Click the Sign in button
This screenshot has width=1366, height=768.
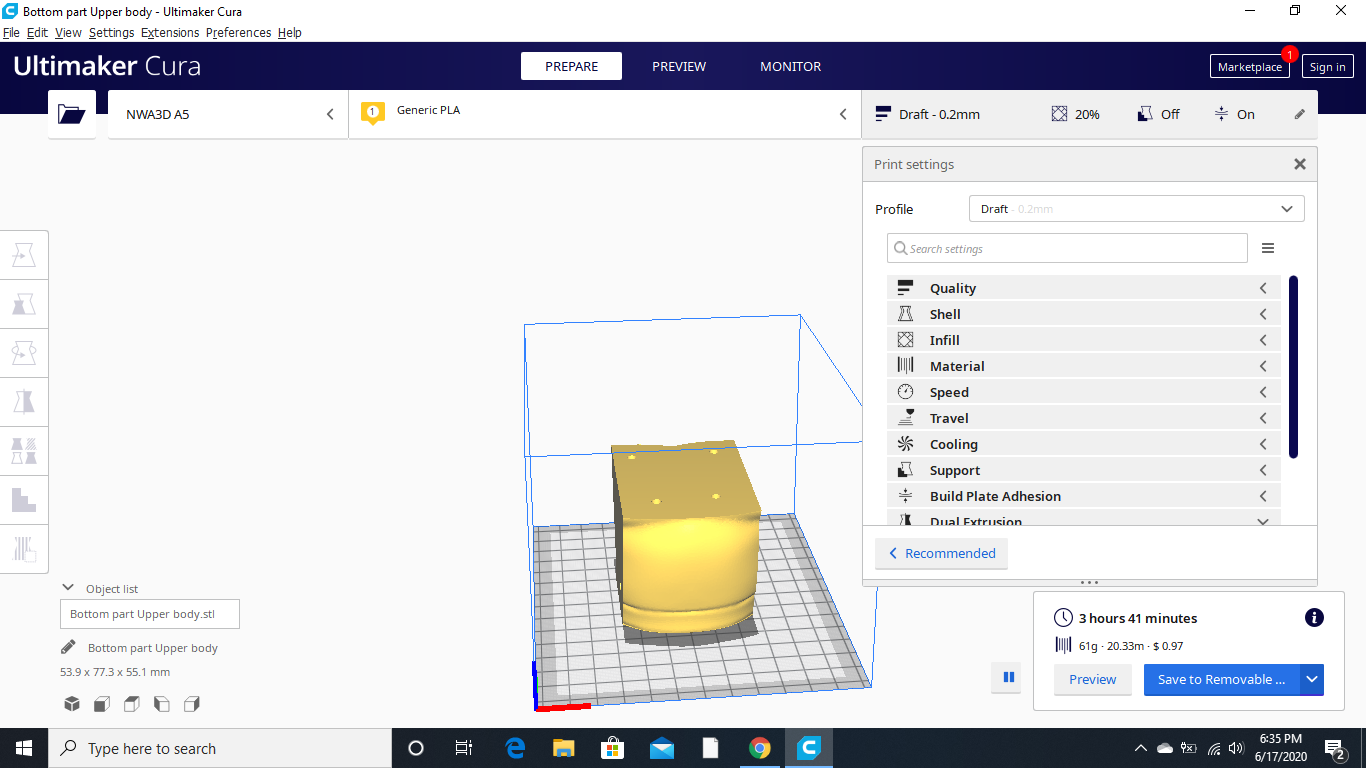1327,66
